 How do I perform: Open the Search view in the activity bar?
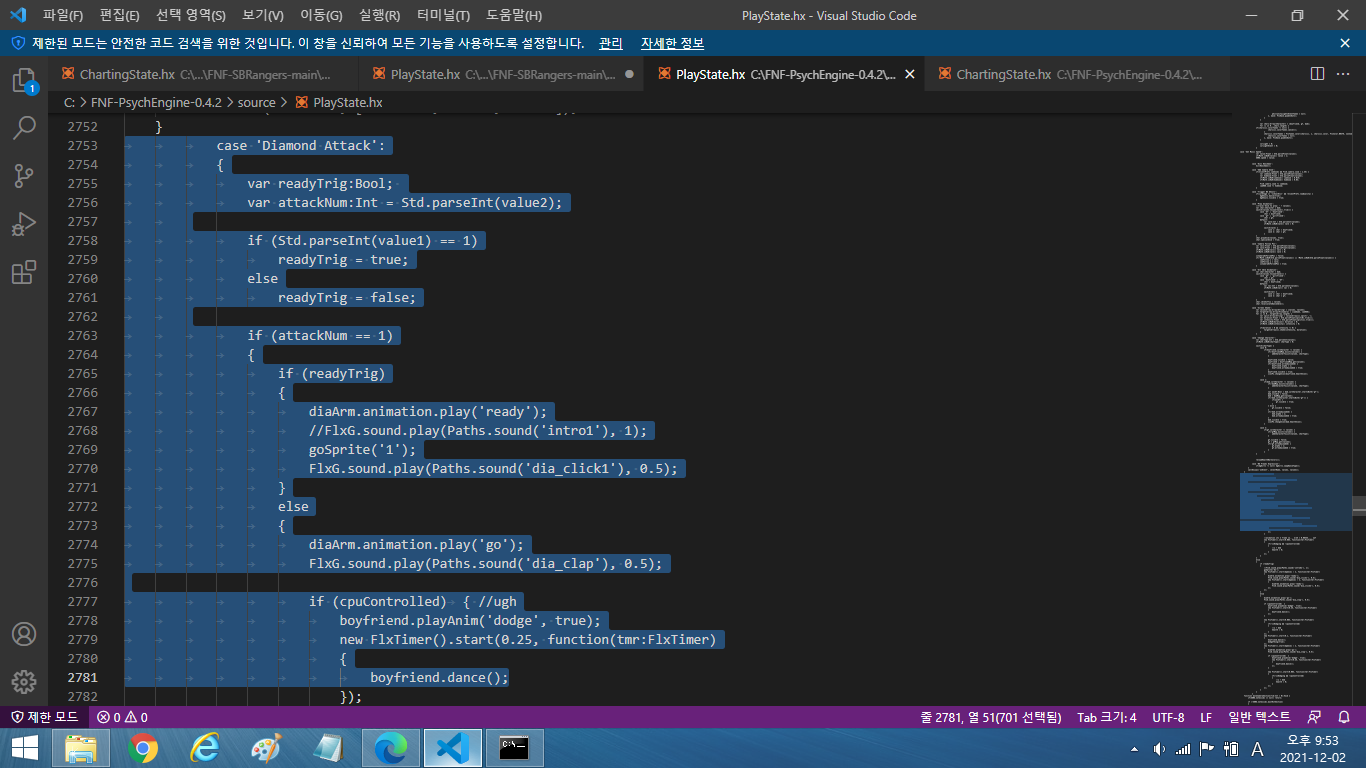pyautogui.click(x=24, y=127)
